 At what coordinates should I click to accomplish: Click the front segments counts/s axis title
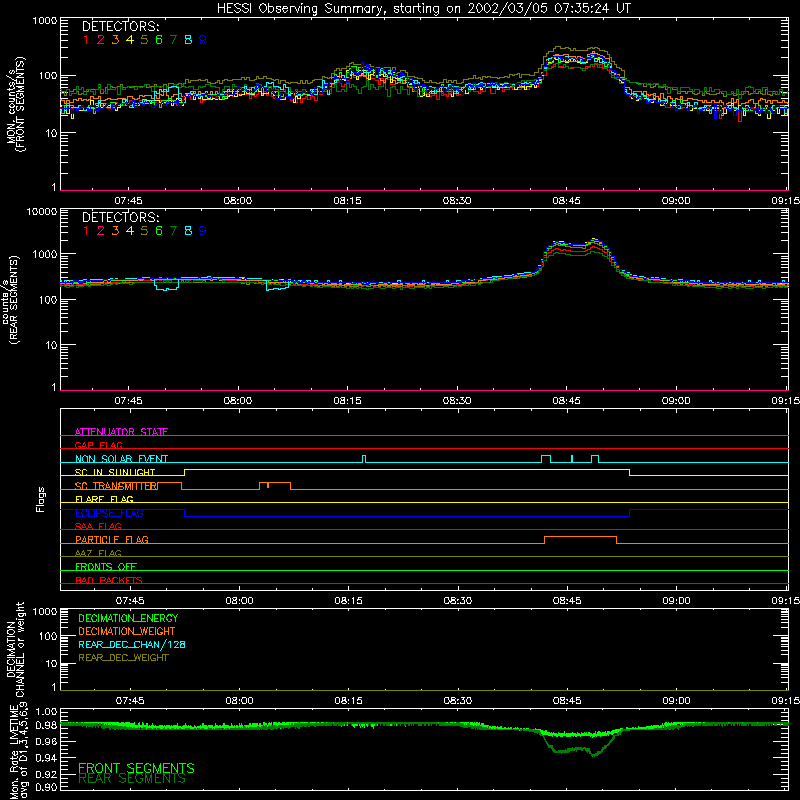coord(15,104)
